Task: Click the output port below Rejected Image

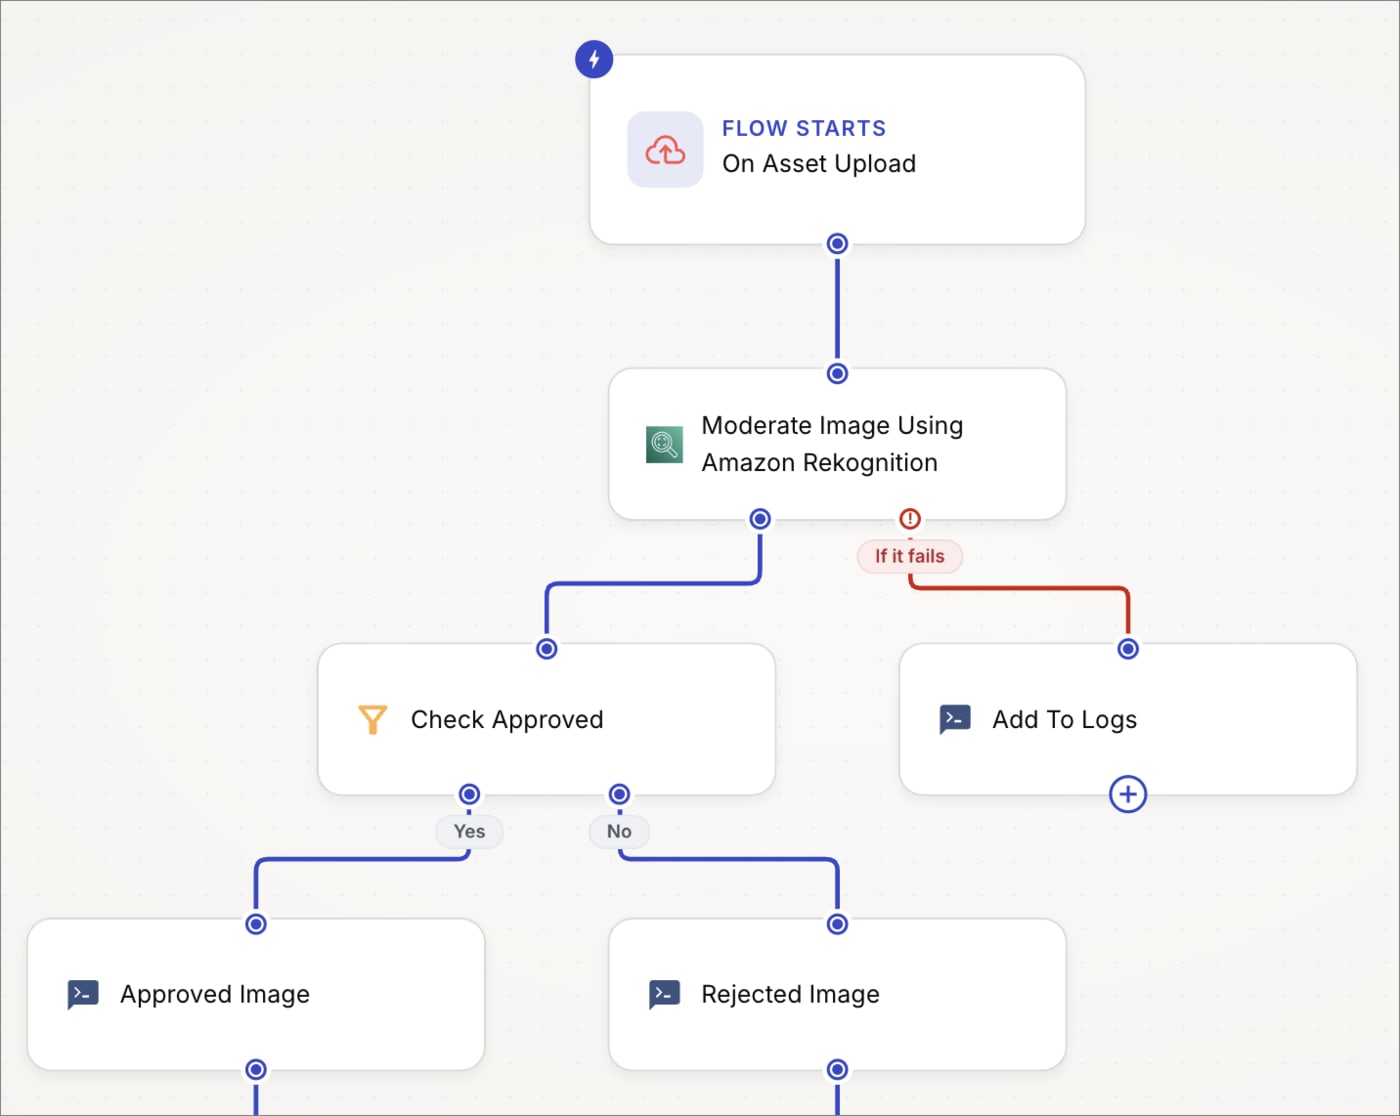Action: pyautogui.click(x=837, y=1069)
